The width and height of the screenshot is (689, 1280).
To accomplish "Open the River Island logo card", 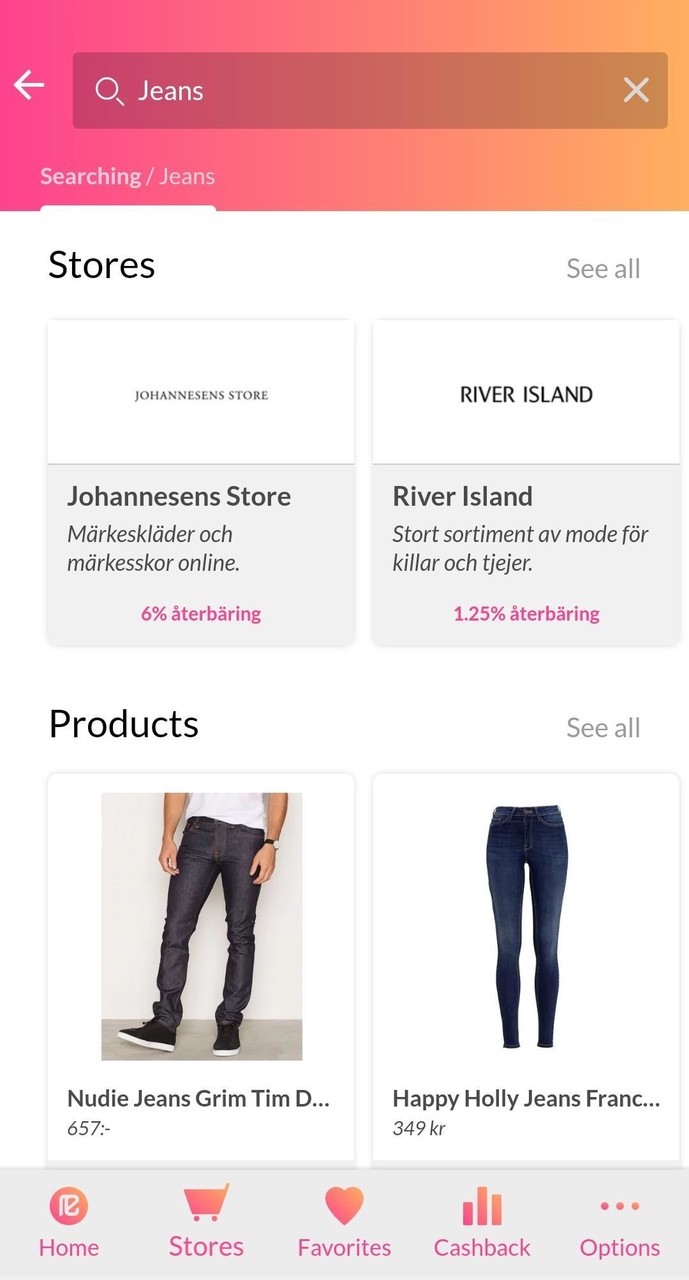I will pos(526,394).
